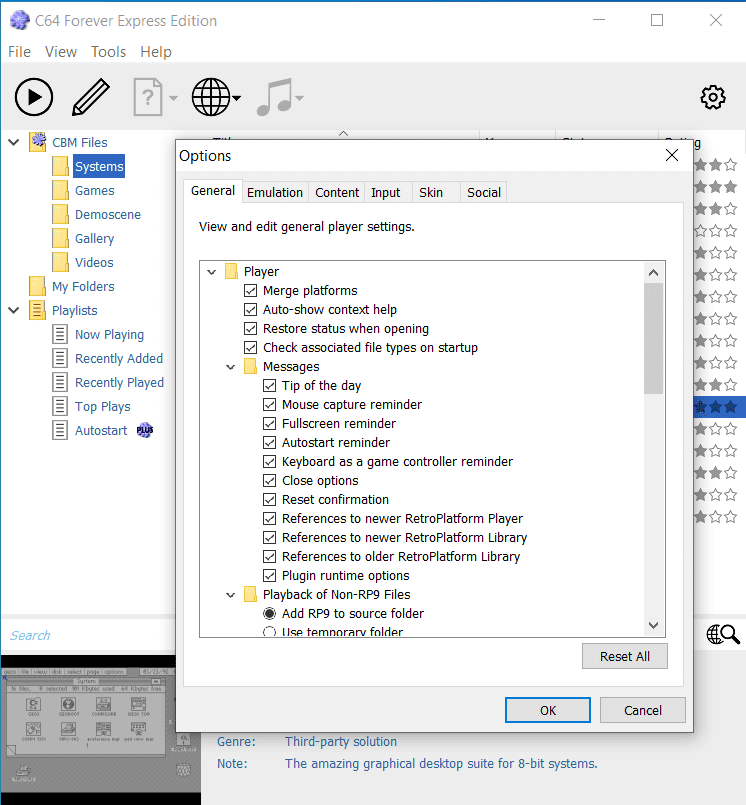Click the CBM Files root icon

pos(37,142)
